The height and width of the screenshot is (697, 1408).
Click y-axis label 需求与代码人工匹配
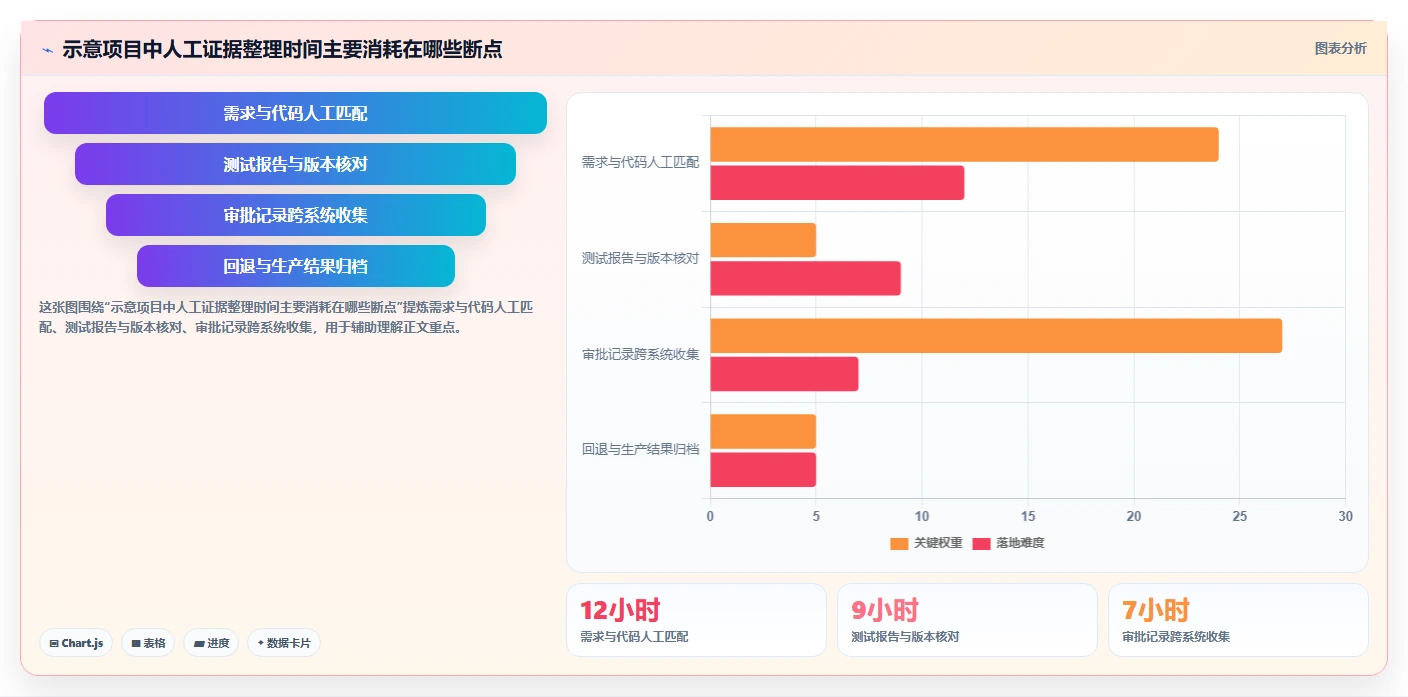(640, 162)
